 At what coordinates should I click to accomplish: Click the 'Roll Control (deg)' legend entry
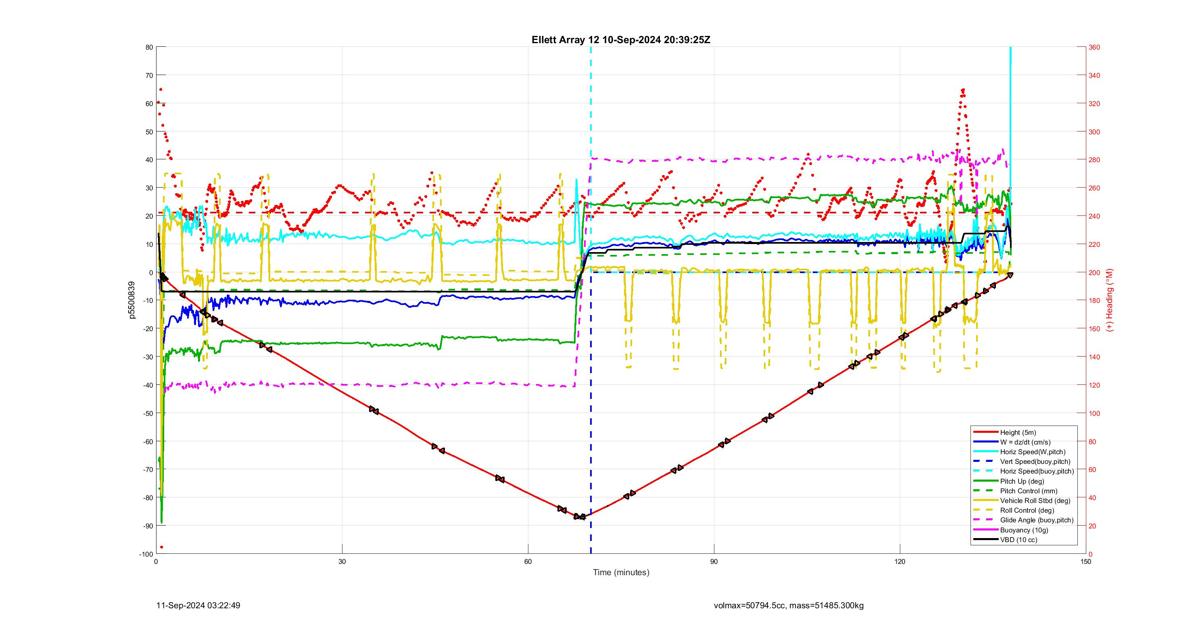pyautogui.click(x=1027, y=510)
